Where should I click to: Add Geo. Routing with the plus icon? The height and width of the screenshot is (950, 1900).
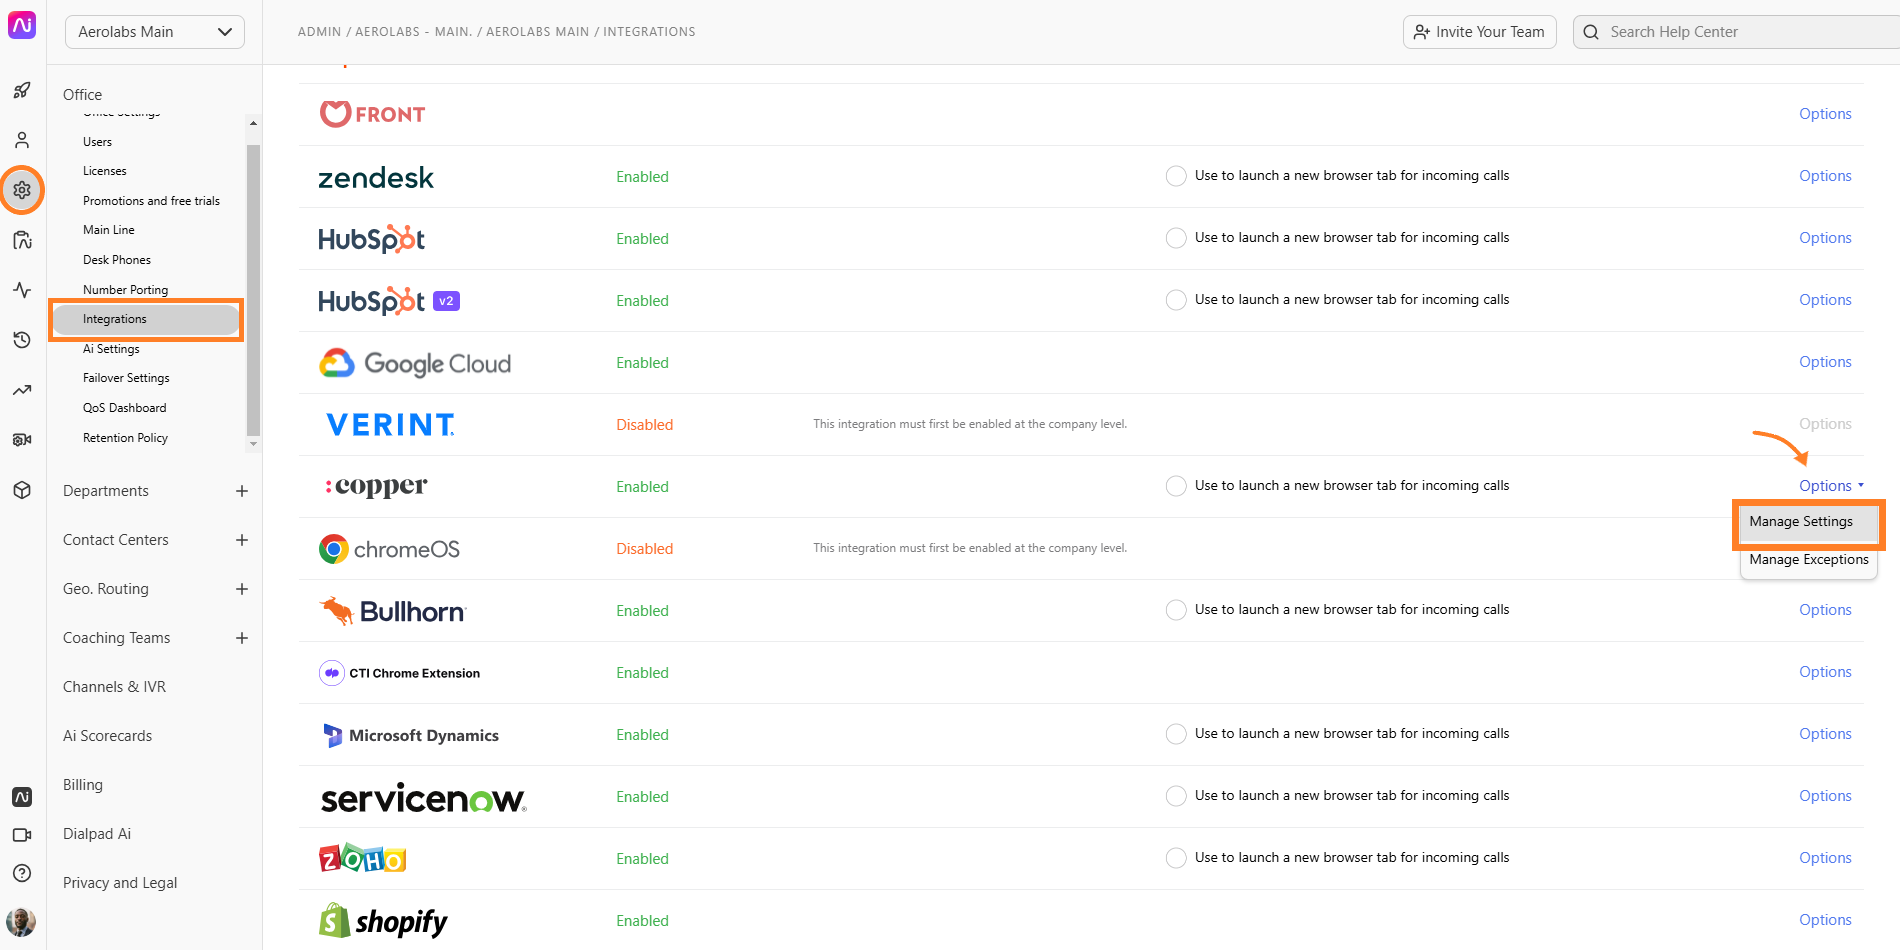tap(242, 589)
